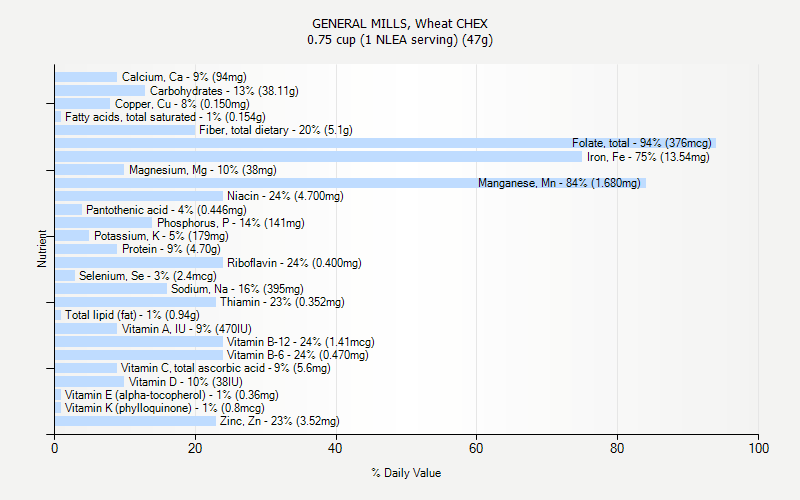Click the Calcium, Ca - 9% label
Screen dimensions: 800x500
coord(184,77)
